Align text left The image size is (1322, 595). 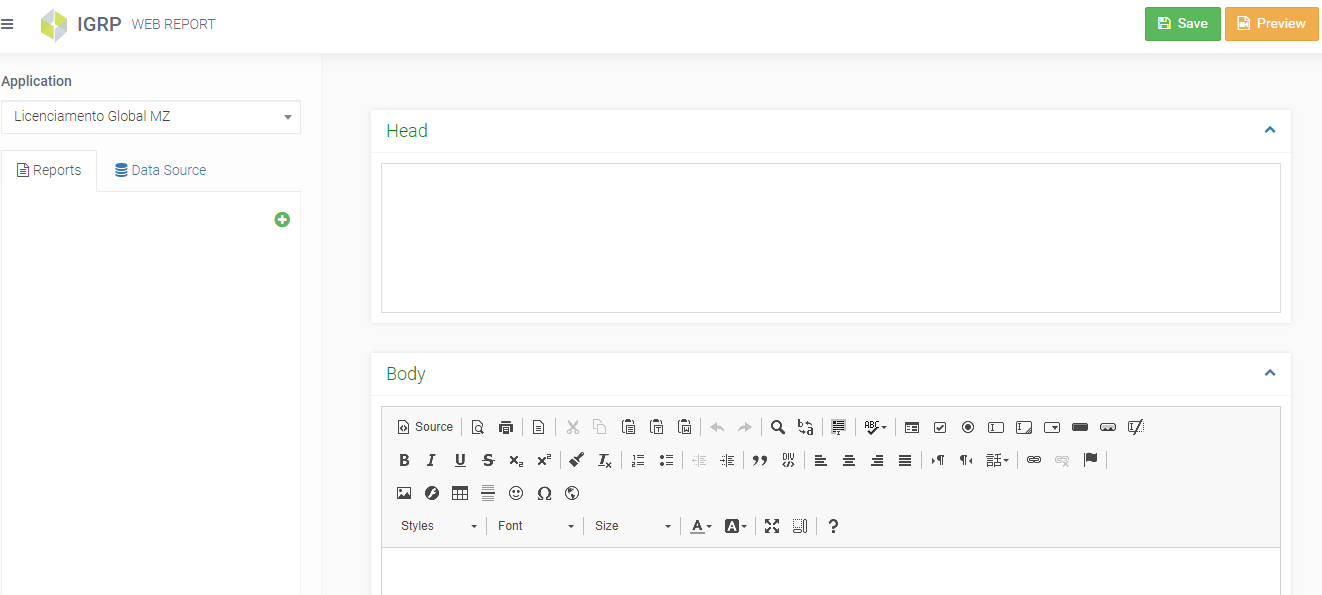[x=821, y=460]
